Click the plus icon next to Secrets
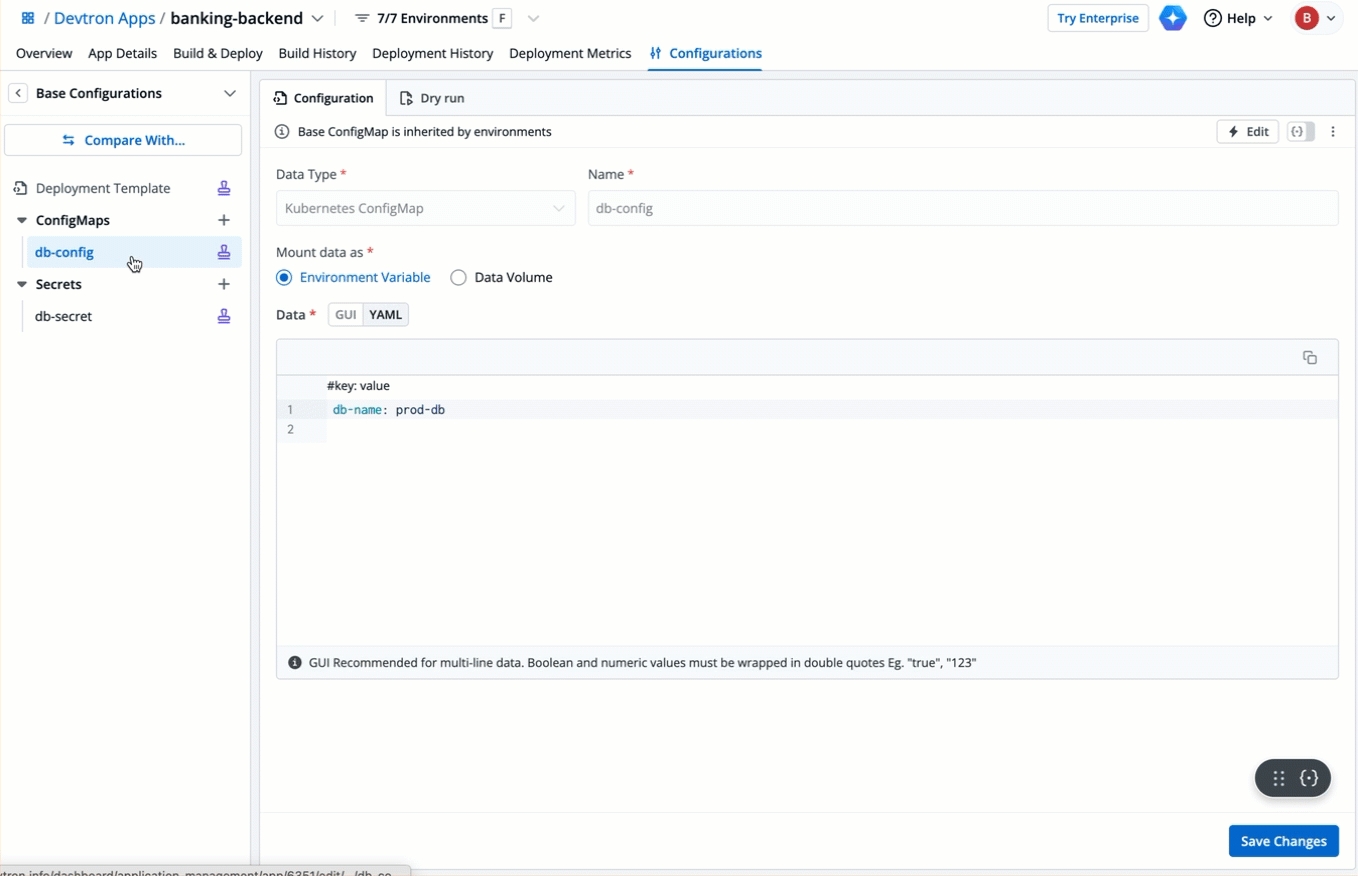 [x=224, y=284]
